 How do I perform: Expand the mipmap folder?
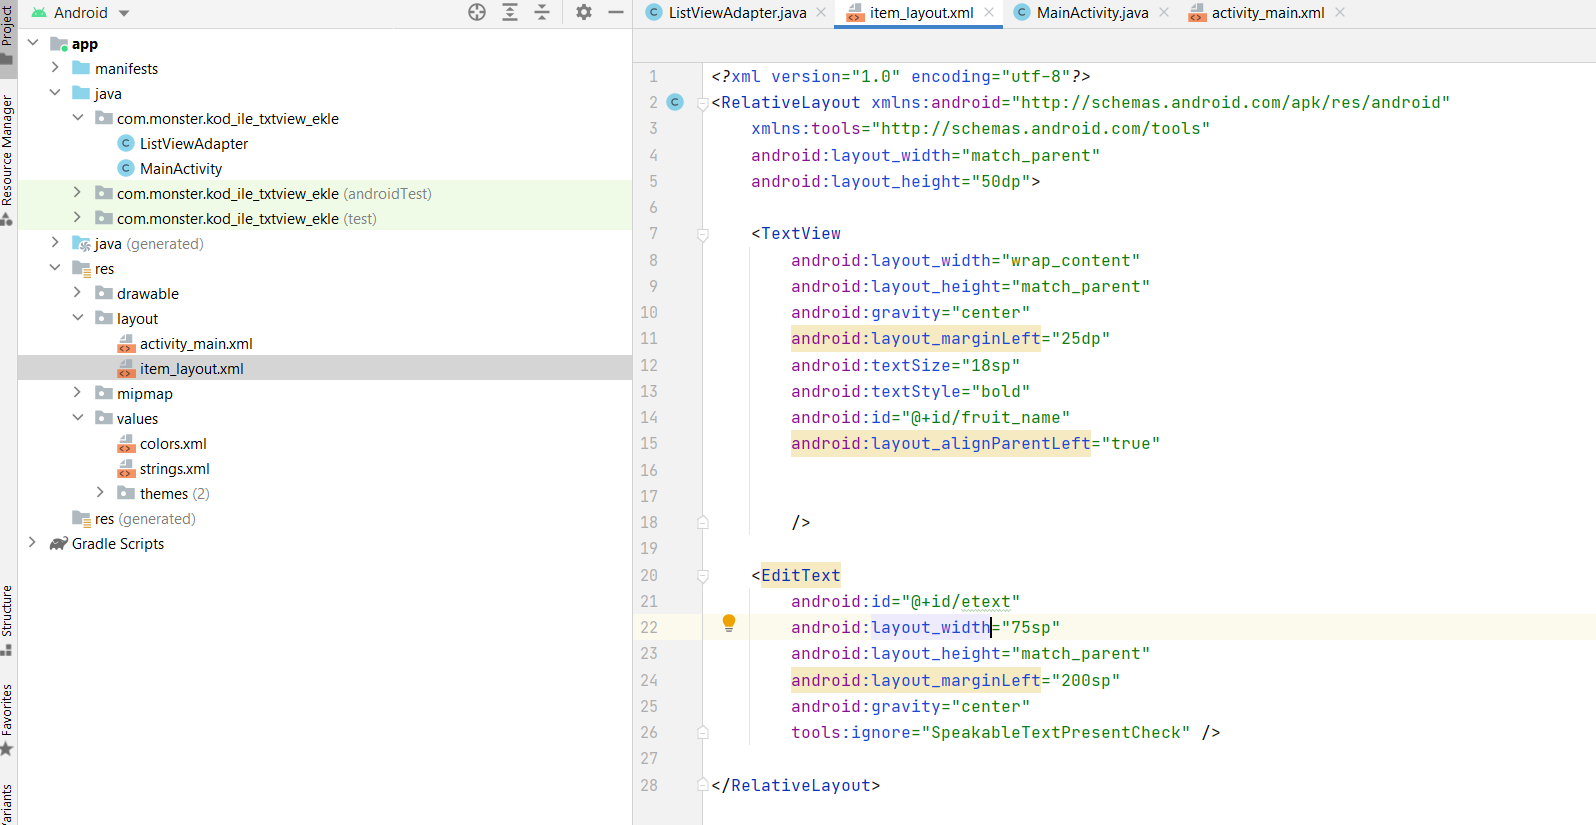(x=77, y=393)
